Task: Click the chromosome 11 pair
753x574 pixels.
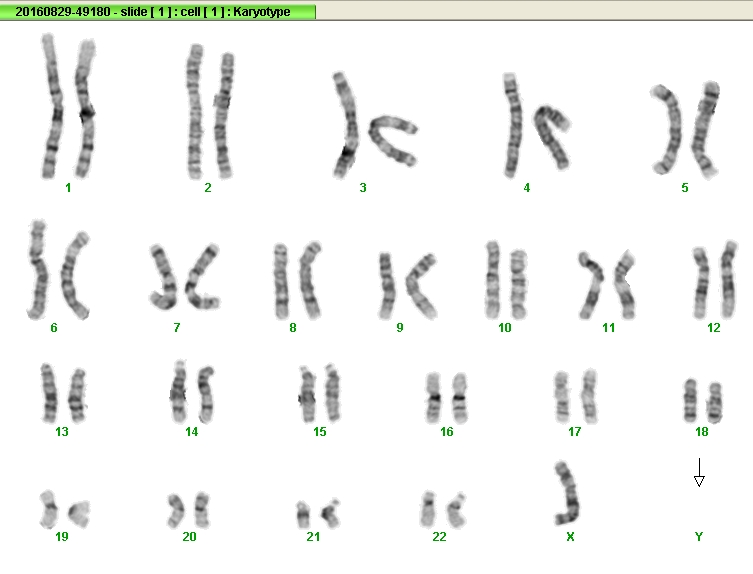Action: pos(607,284)
